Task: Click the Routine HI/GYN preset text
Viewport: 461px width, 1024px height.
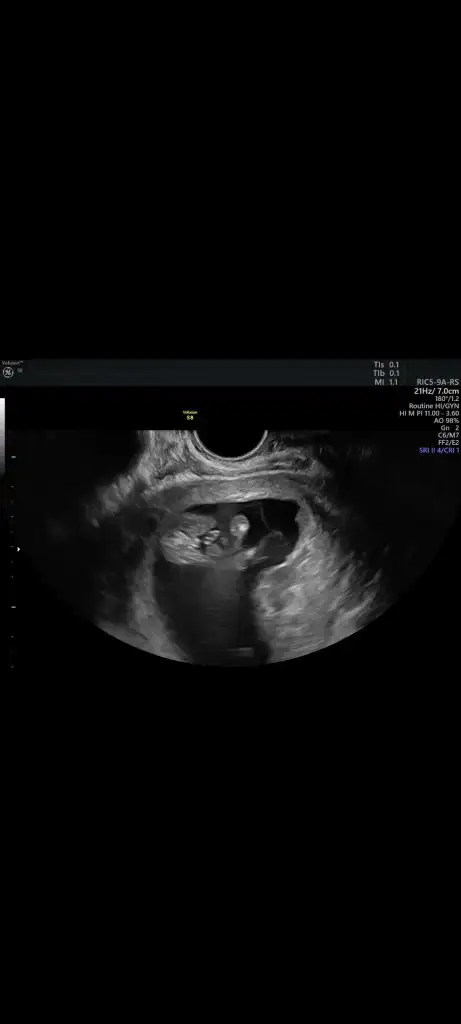Action: pos(434,406)
